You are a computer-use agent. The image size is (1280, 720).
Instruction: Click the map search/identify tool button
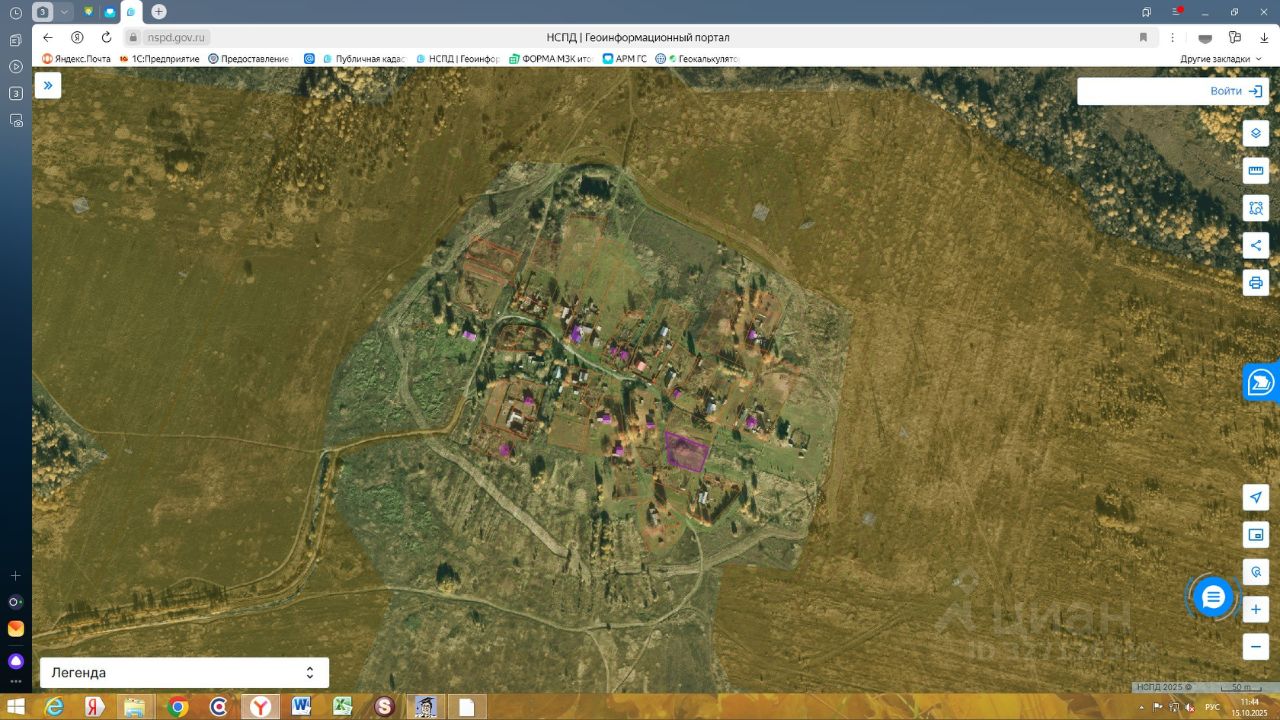[x=1256, y=572]
